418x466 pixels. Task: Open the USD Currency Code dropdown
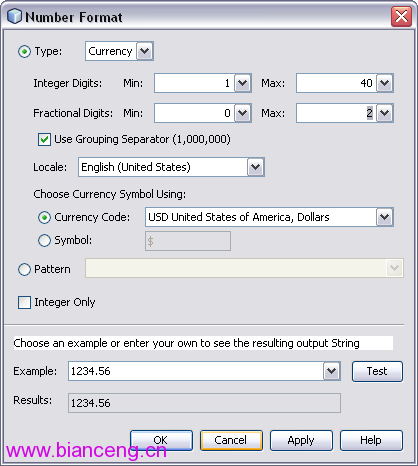(385, 217)
